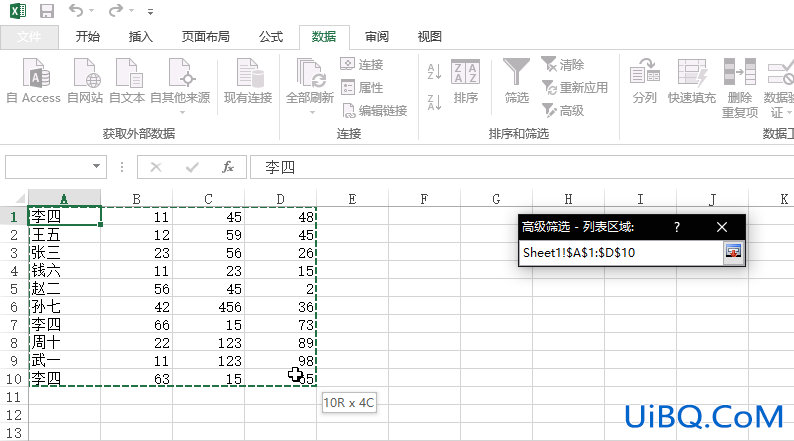
Task: Select cell A6 containing 孙七
Action: [x=64, y=306]
